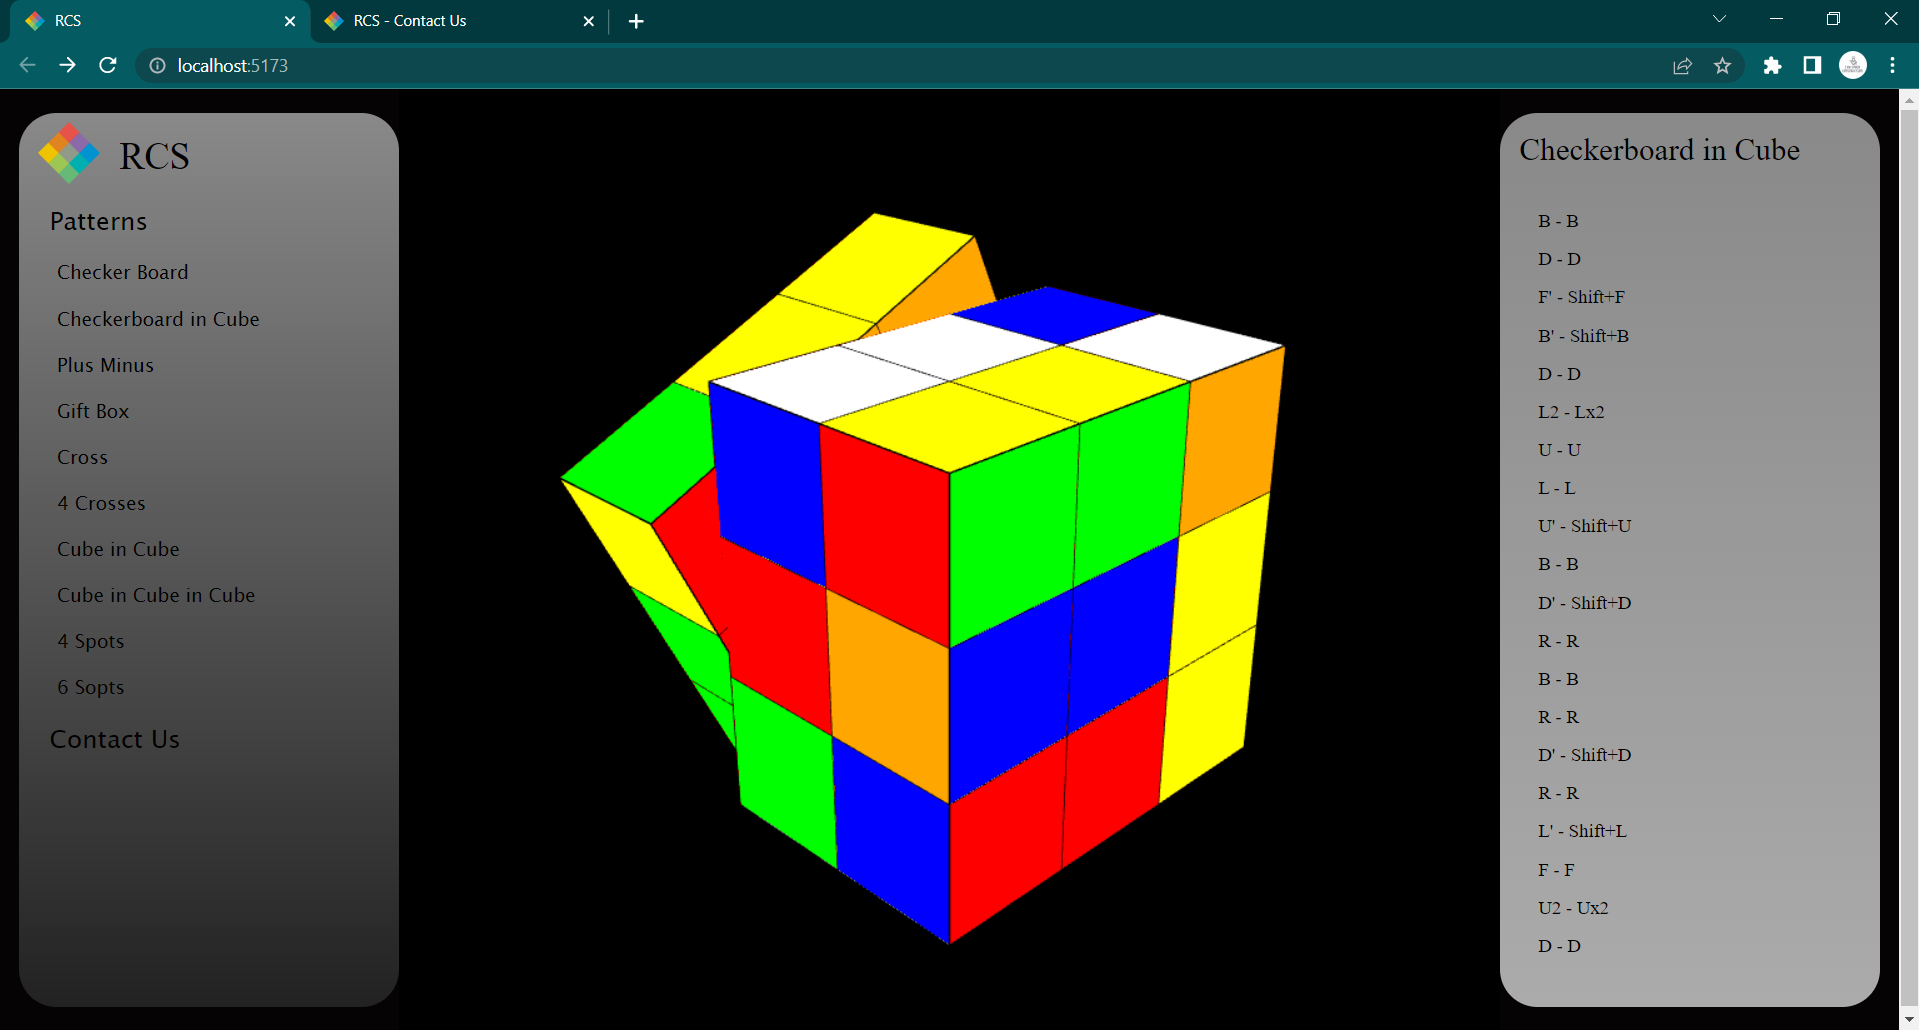
Task: Open the Gift Box pattern
Action: click(x=93, y=411)
